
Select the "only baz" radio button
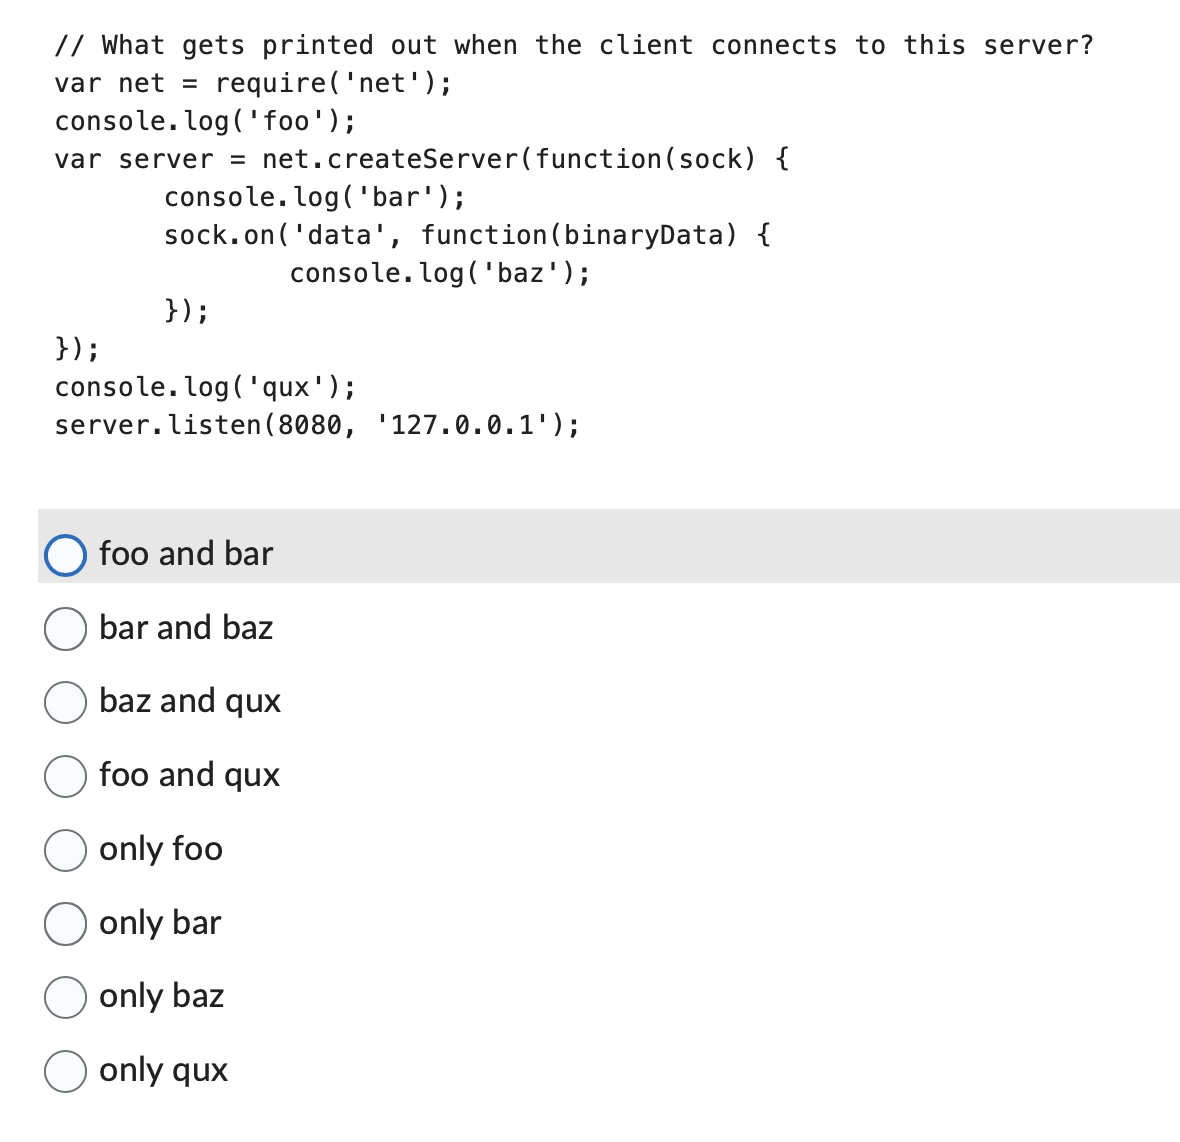(x=65, y=997)
